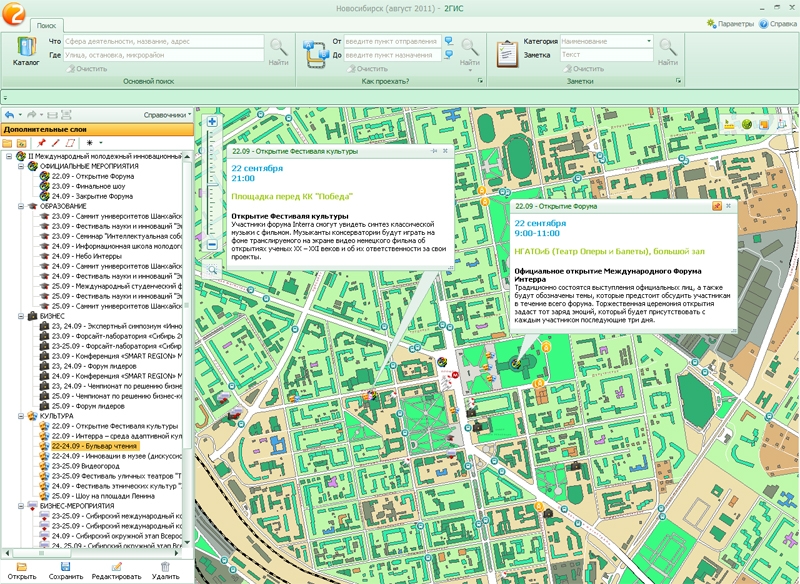Select the red line drawing tool
The image size is (800, 584).
[56, 143]
